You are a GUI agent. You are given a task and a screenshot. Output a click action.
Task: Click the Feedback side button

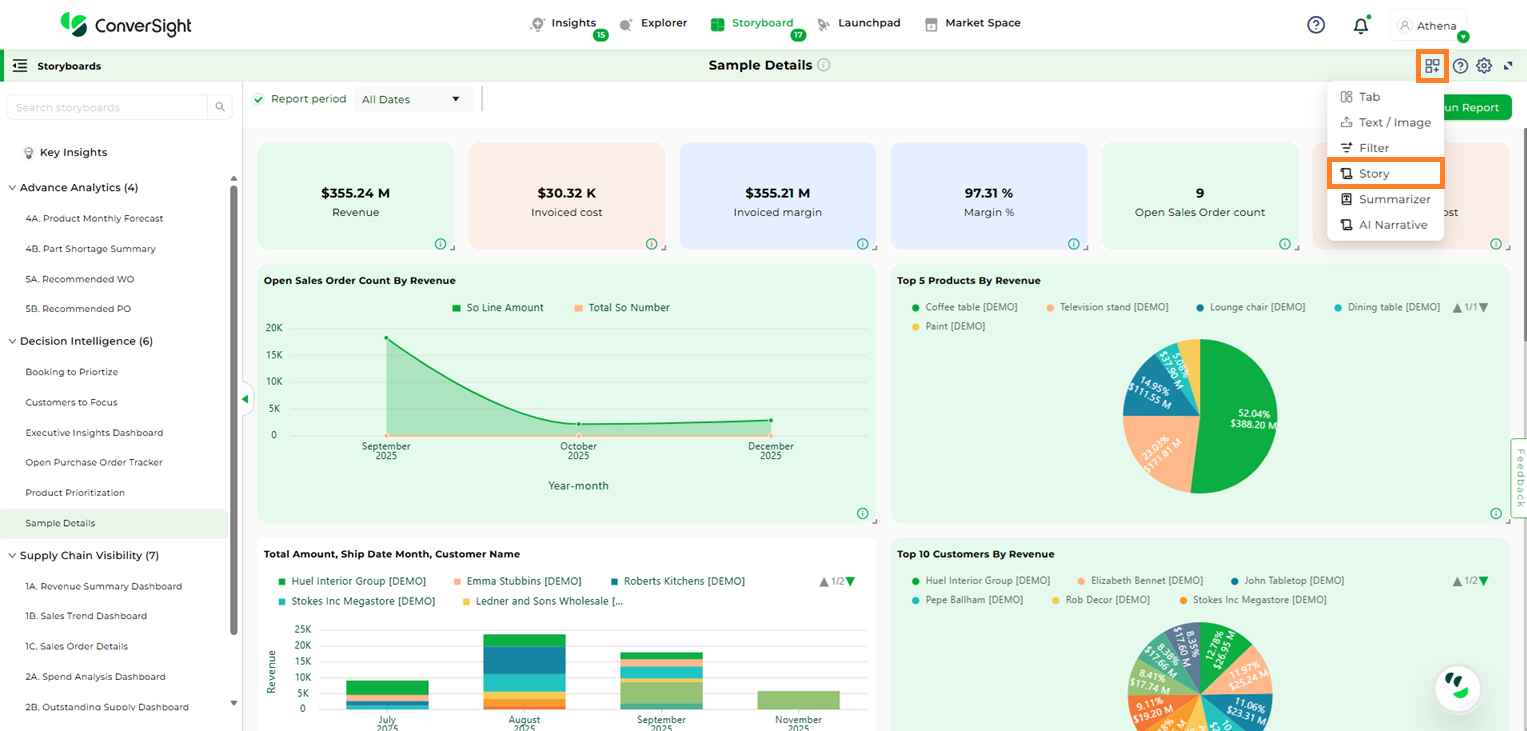tap(1519, 477)
